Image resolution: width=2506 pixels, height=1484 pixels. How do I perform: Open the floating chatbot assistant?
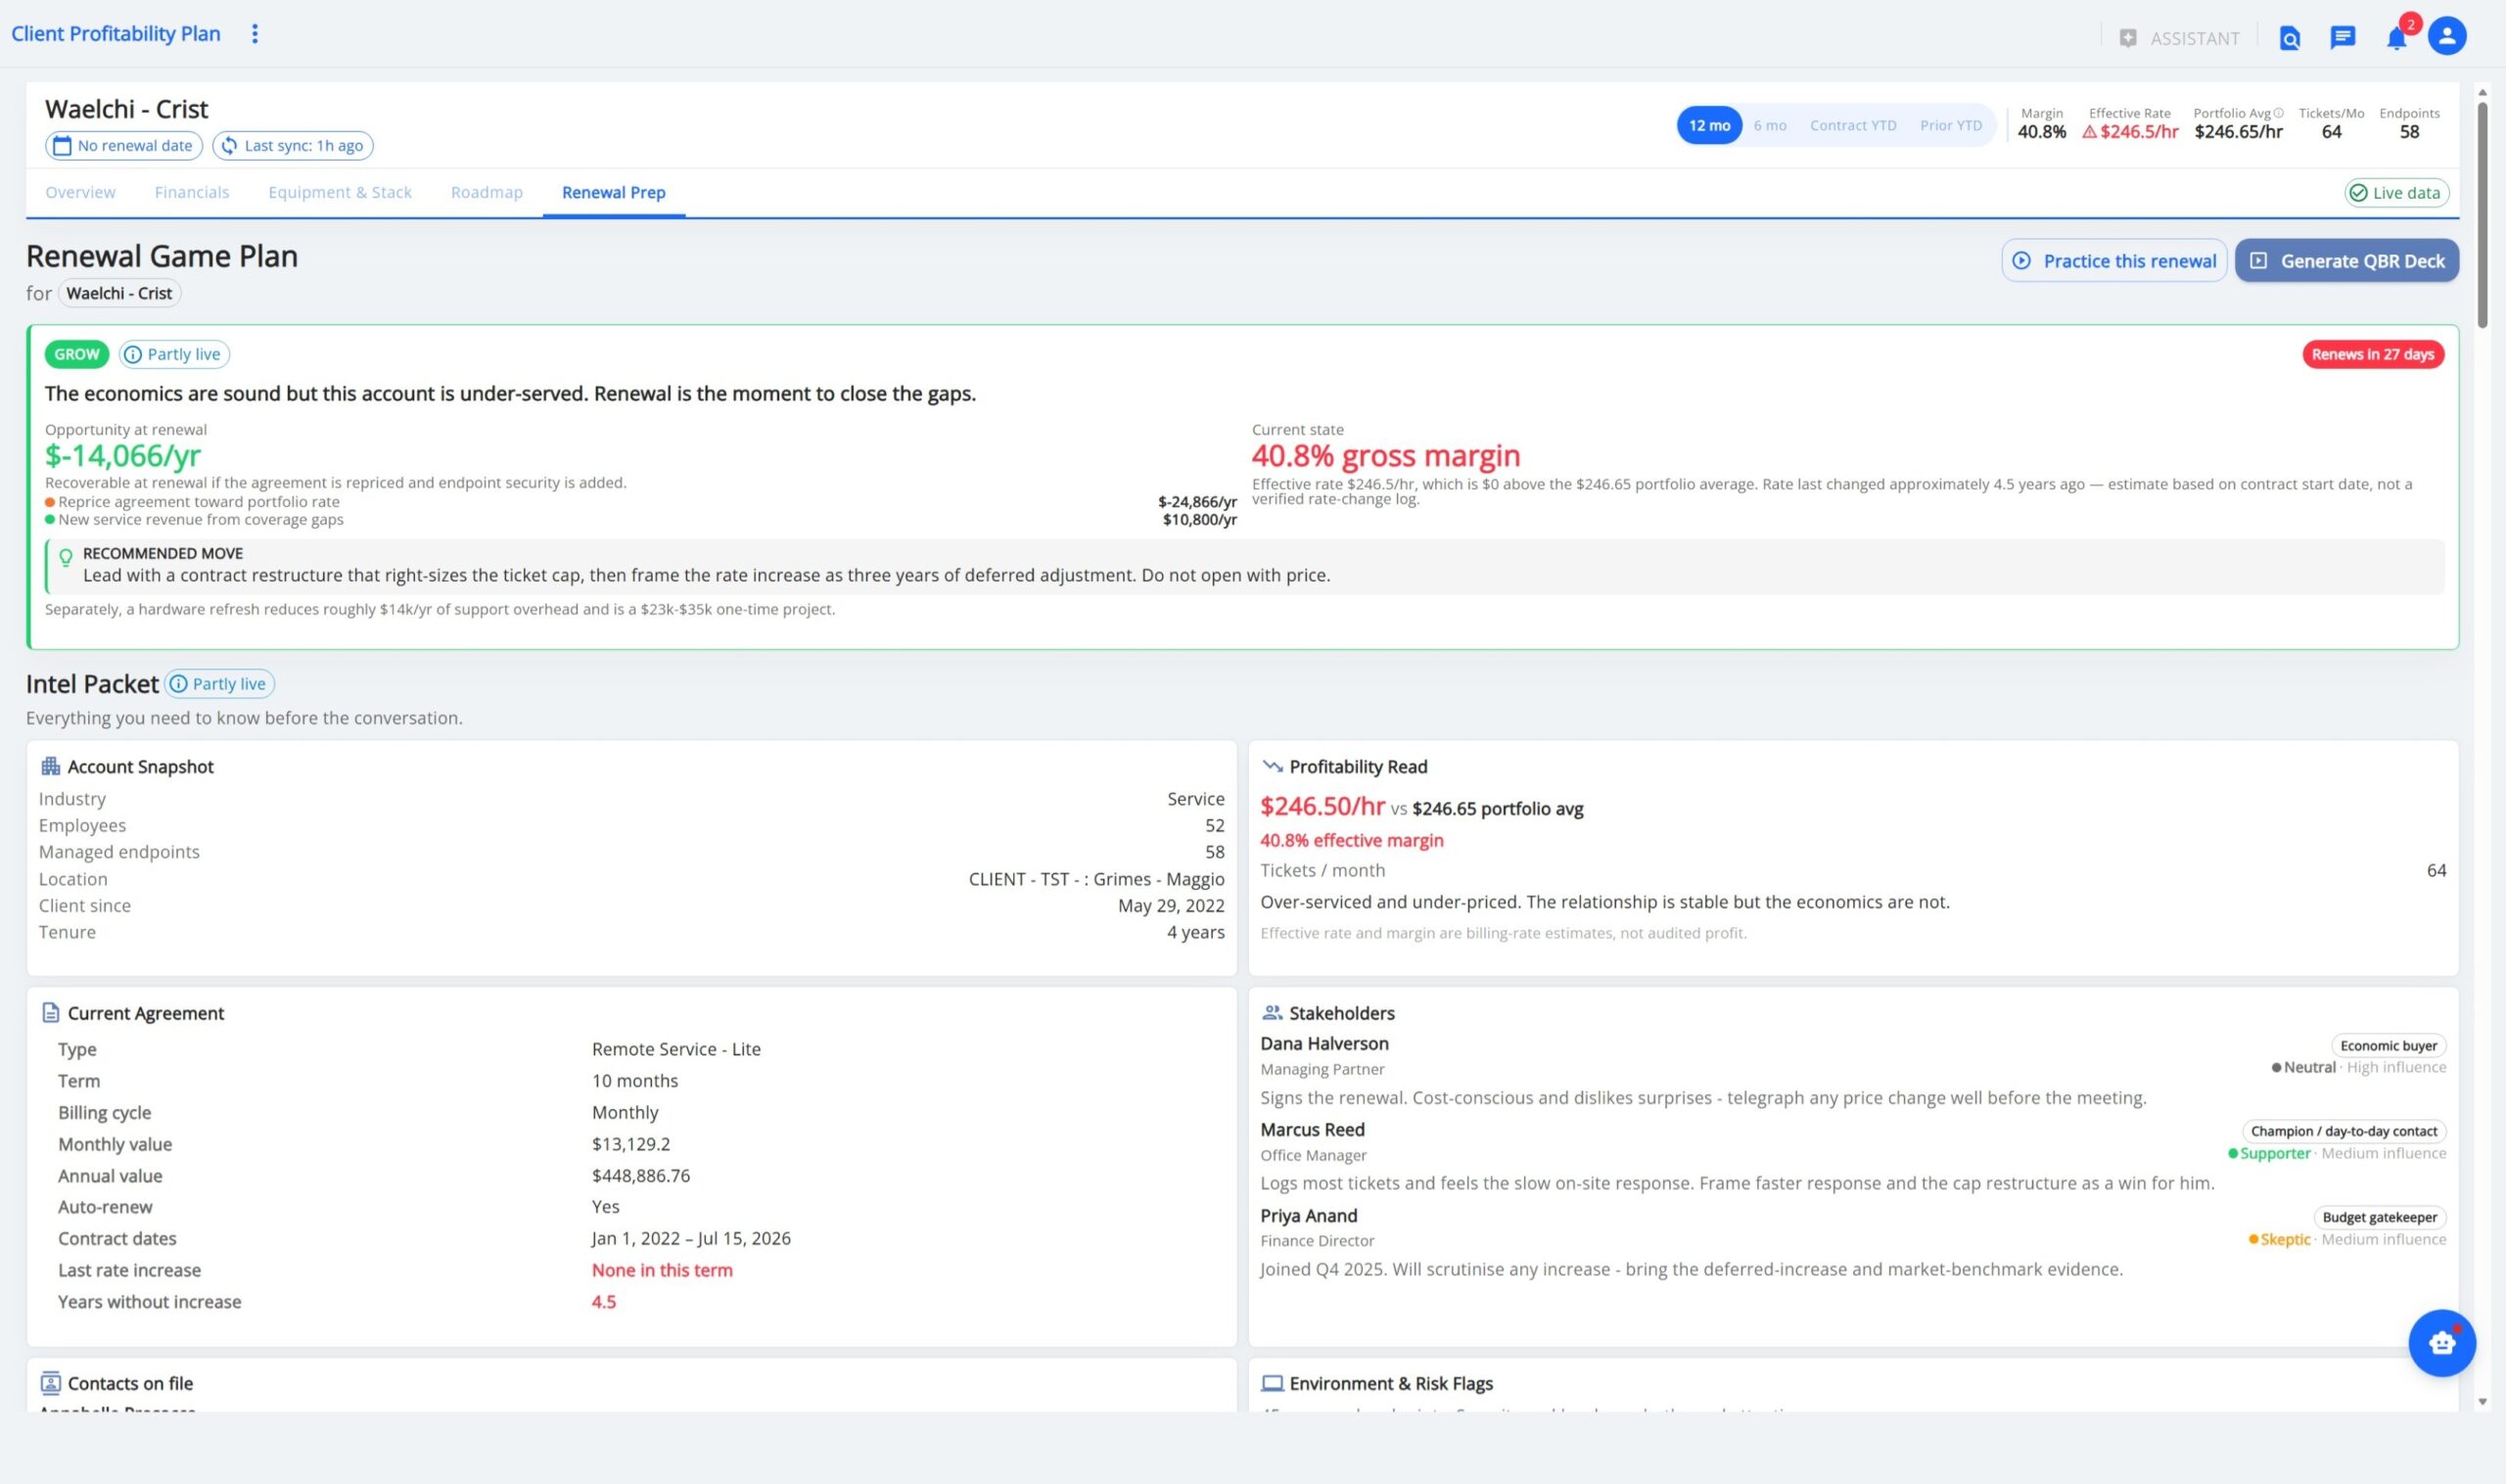click(x=2441, y=1342)
